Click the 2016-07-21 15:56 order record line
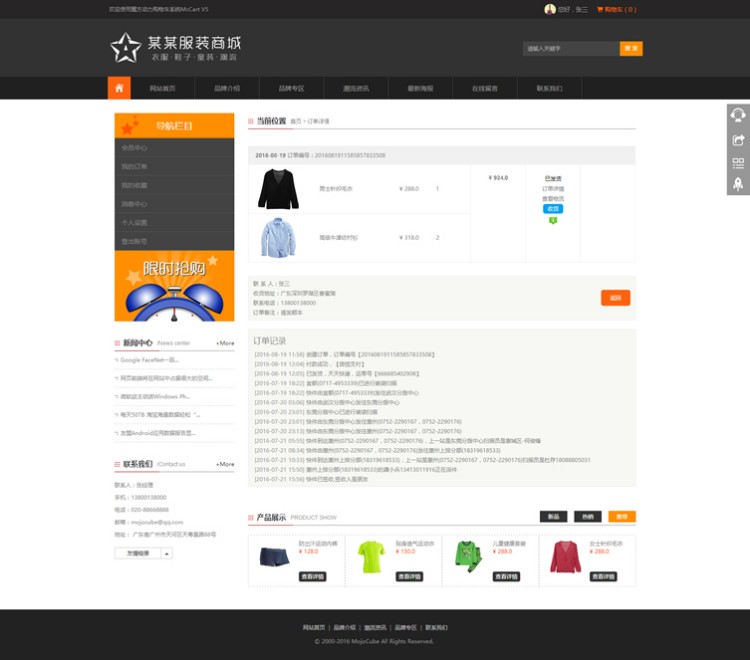 (x=311, y=479)
